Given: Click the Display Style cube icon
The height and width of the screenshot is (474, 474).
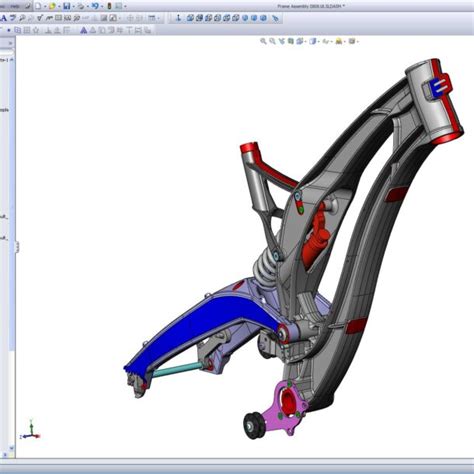Looking at the screenshot, I should pos(312,41).
